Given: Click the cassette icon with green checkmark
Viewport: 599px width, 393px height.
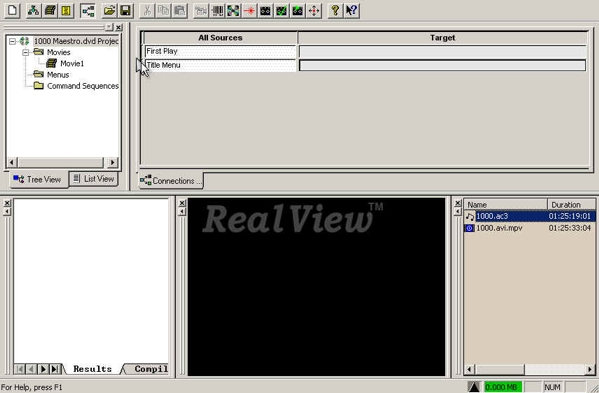Looking at the screenshot, I should [282, 10].
